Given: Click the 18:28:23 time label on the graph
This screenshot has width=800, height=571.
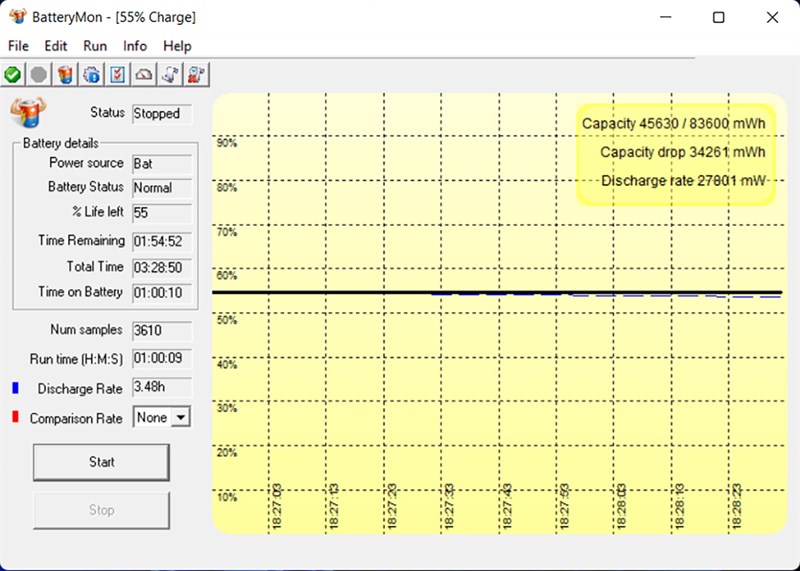Looking at the screenshot, I should coord(737,507).
